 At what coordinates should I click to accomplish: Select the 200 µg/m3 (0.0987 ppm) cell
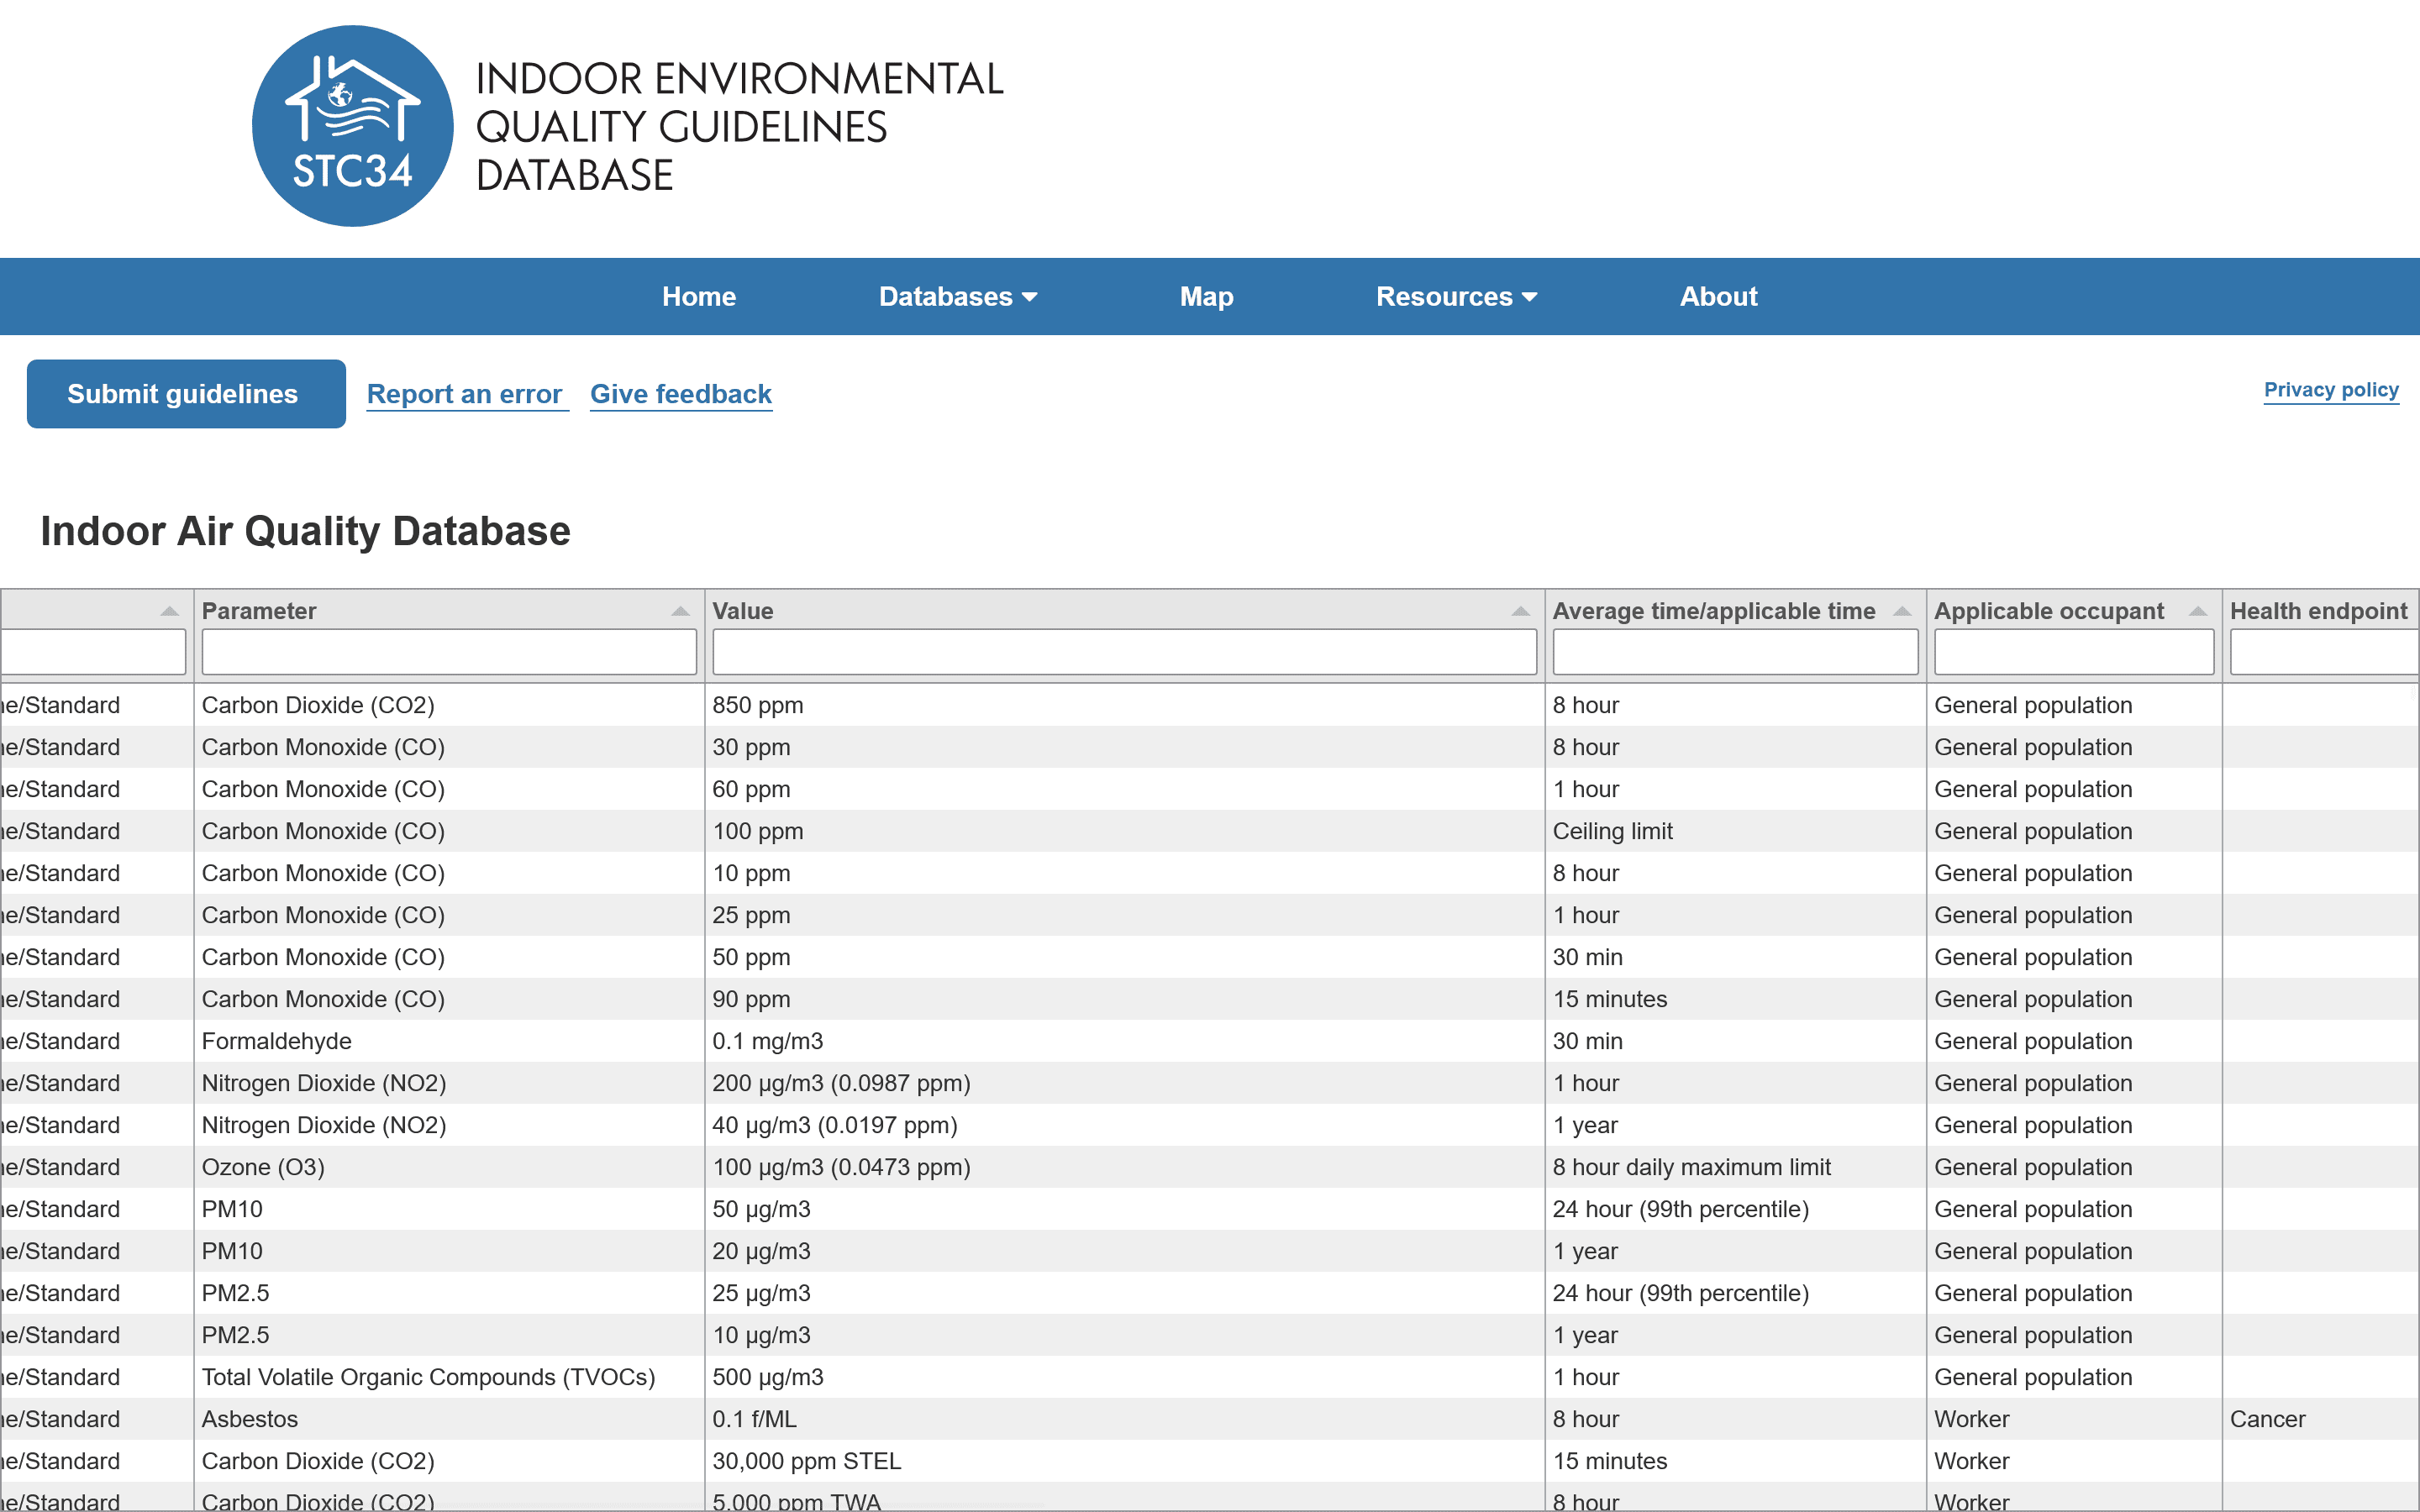[x=1124, y=1083]
